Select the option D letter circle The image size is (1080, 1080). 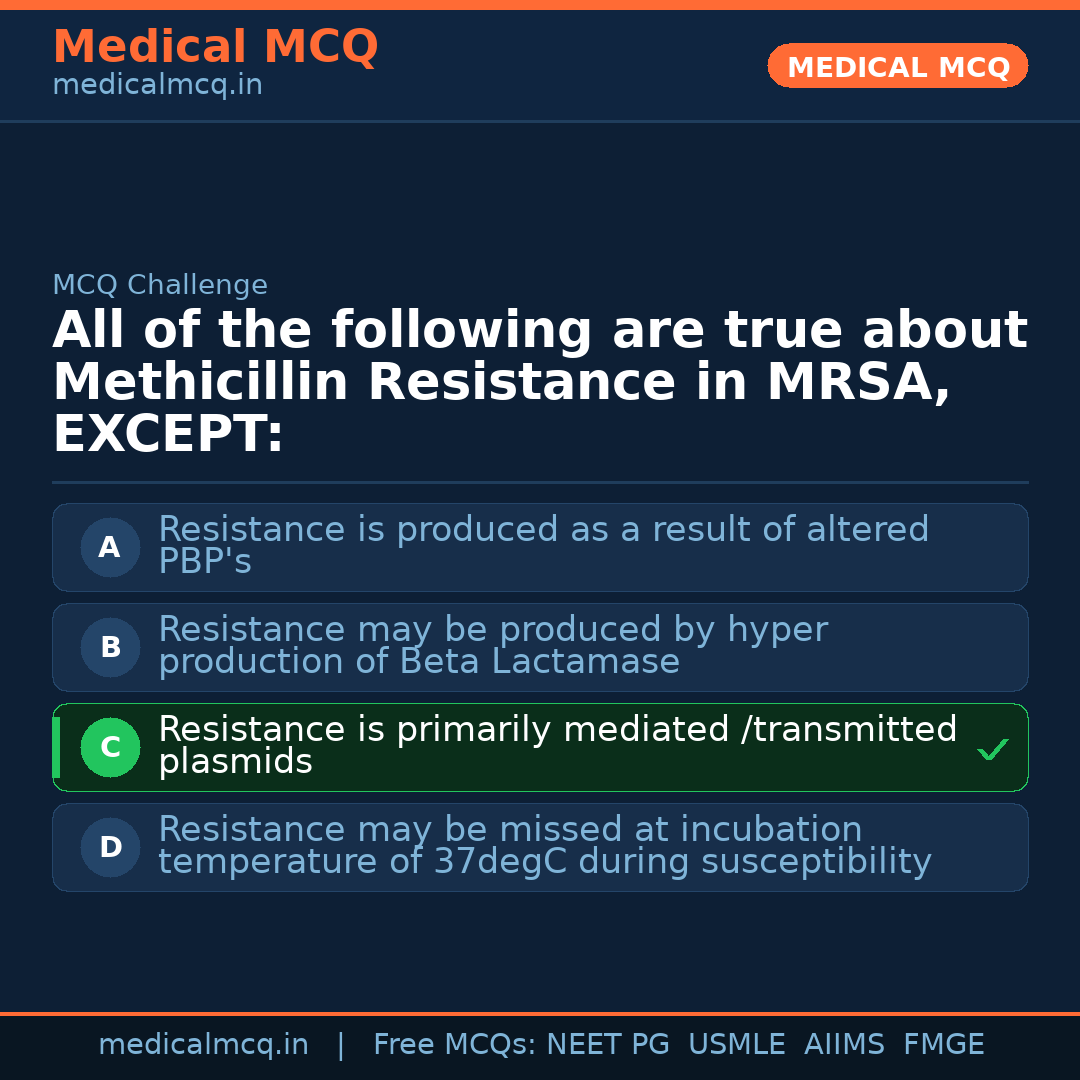pyautogui.click(x=110, y=847)
